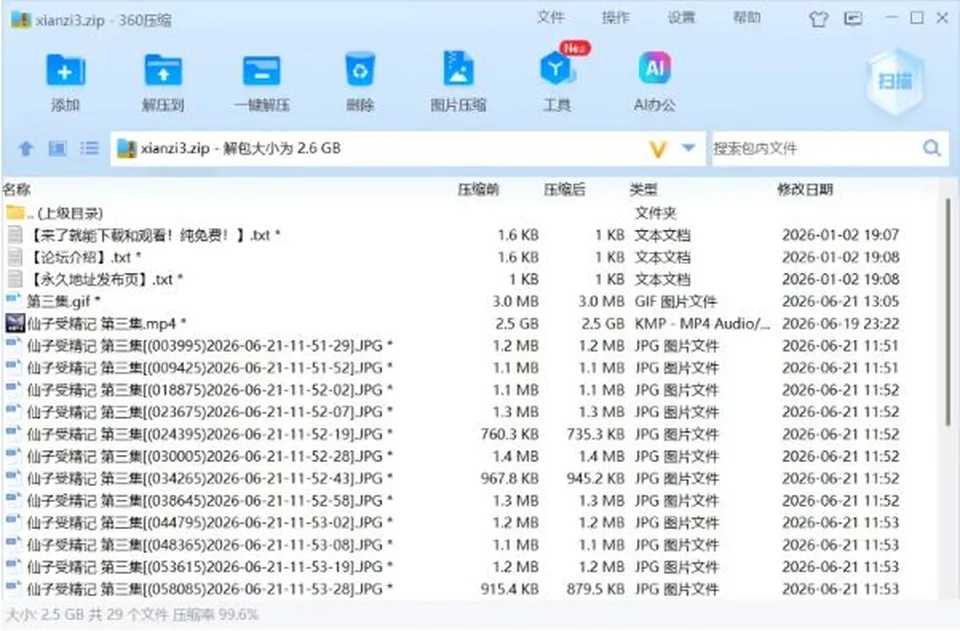Image resolution: width=960 pixels, height=631 pixels.
Task: Click the orange V icon in the address bar
Action: click(x=658, y=149)
